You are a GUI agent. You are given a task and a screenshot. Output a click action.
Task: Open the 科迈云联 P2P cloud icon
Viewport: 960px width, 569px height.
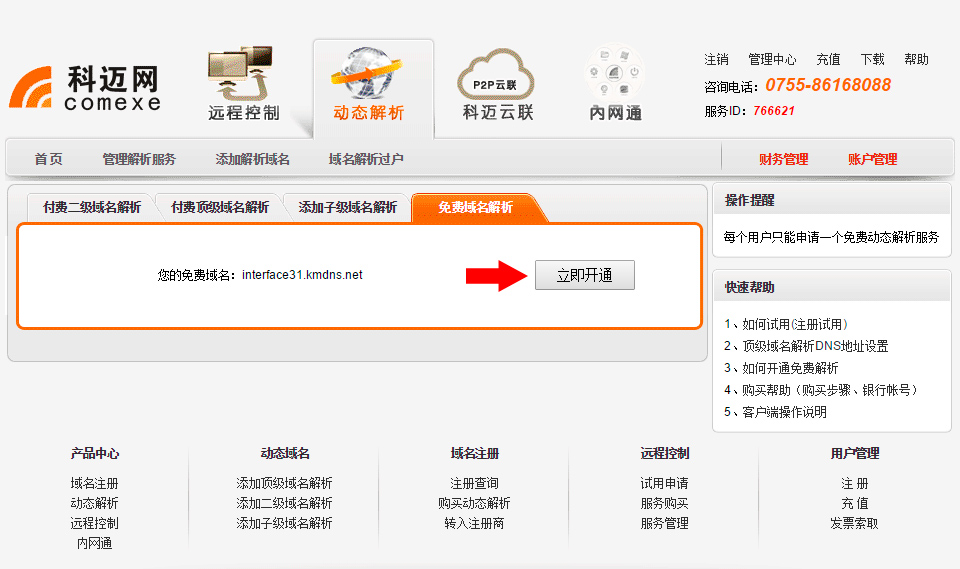(496, 75)
